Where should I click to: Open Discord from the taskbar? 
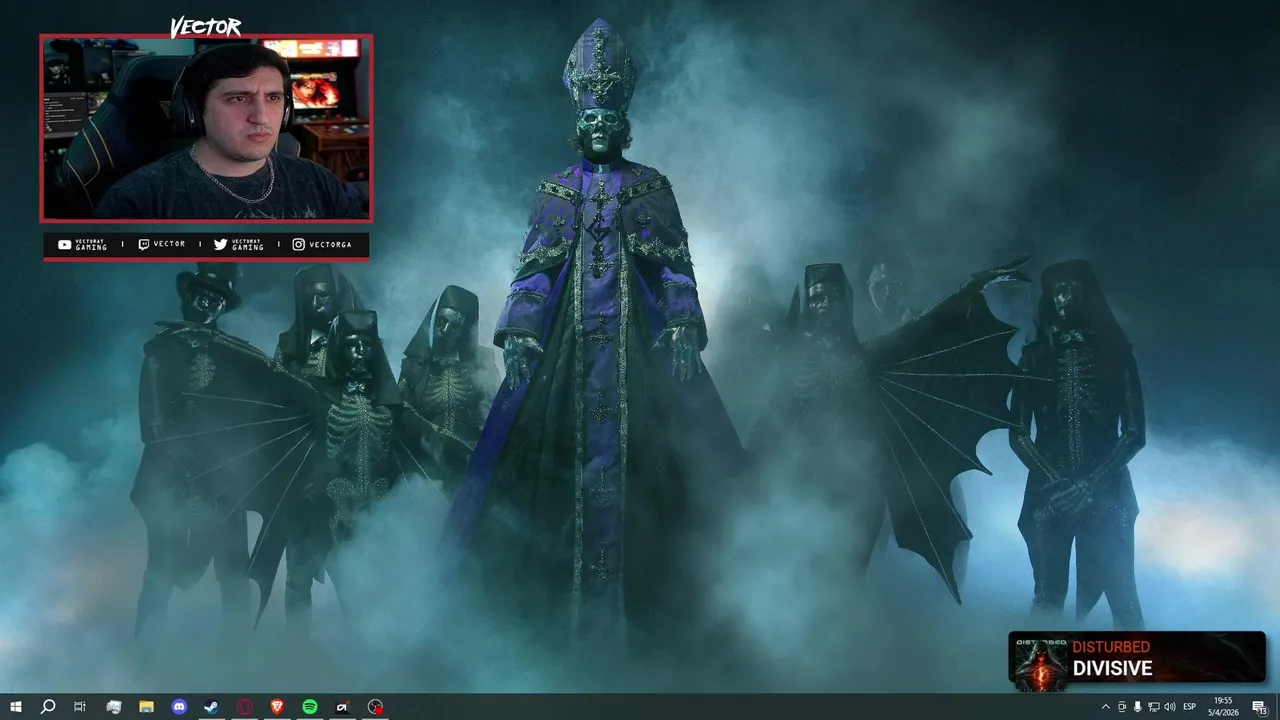pyautogui.click(x=179, y=707)
